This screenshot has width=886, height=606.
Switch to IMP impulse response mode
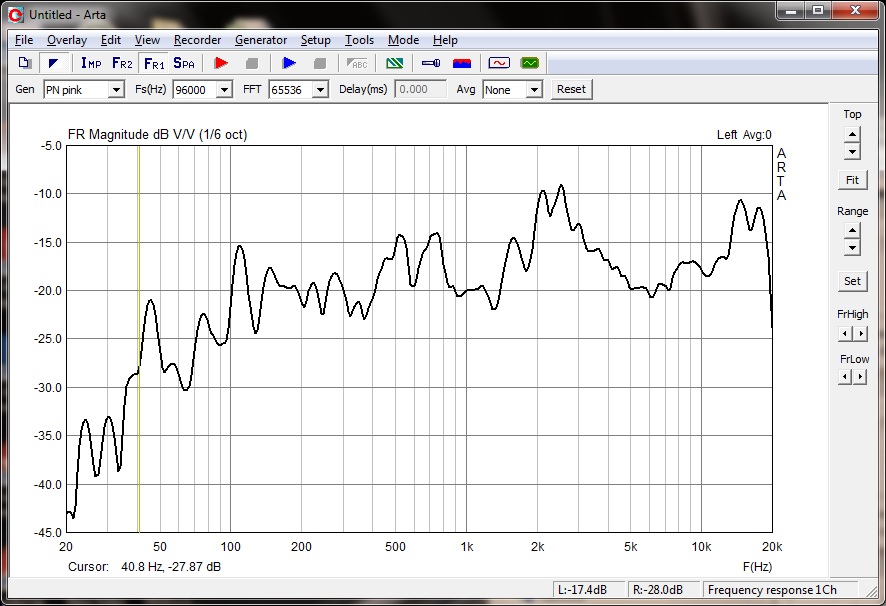point(91,63)
